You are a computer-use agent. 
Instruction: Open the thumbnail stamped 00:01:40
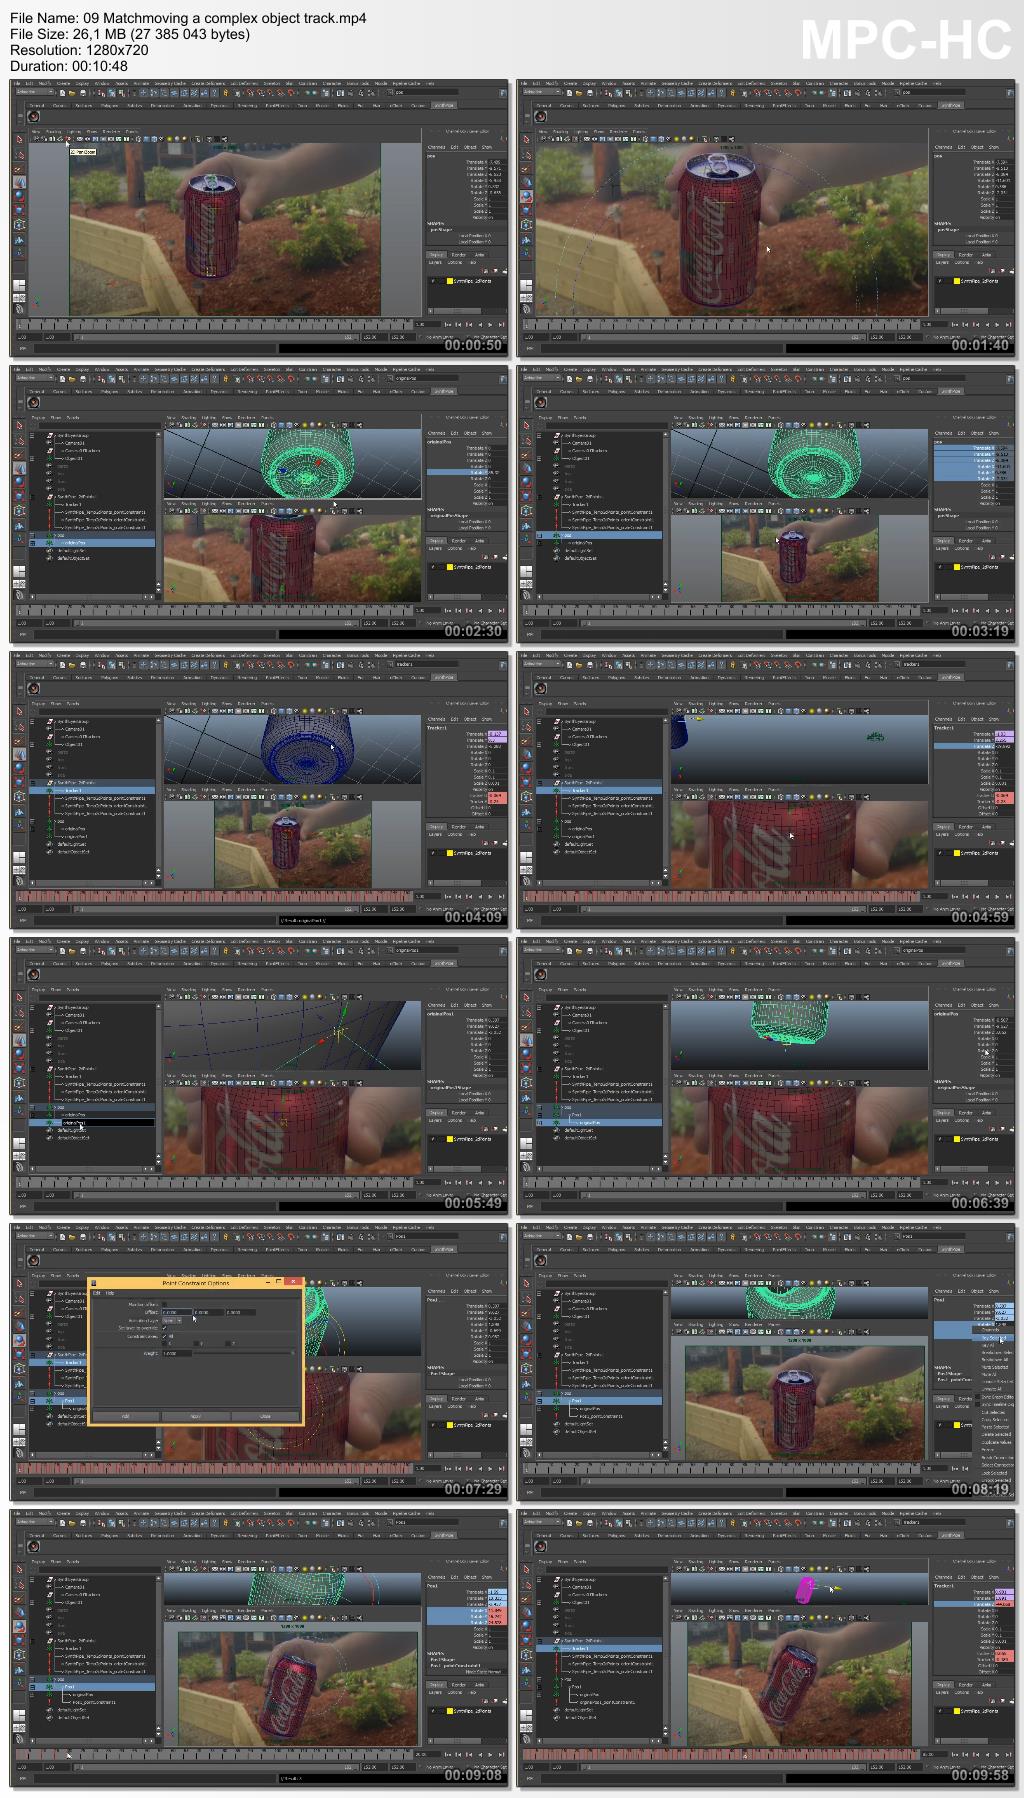pos(767,217)
